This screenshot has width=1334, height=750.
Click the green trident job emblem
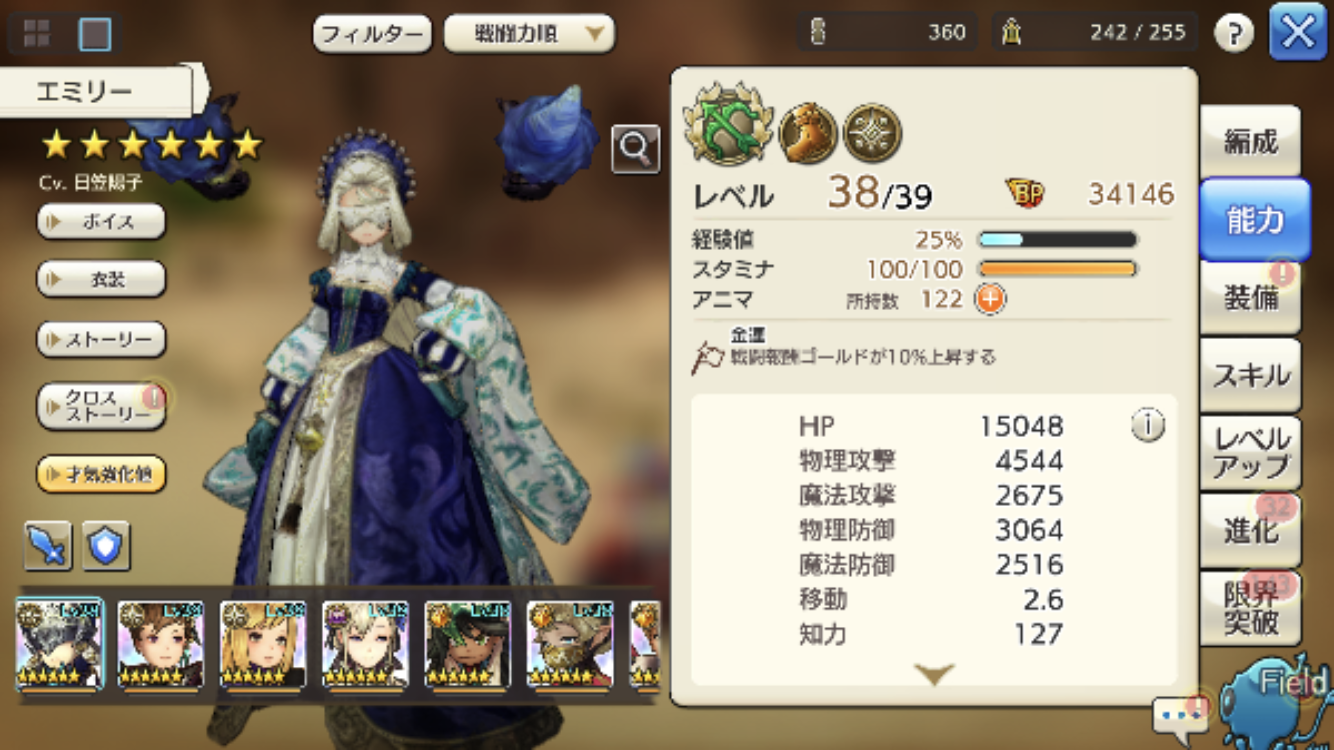(728, 131)
